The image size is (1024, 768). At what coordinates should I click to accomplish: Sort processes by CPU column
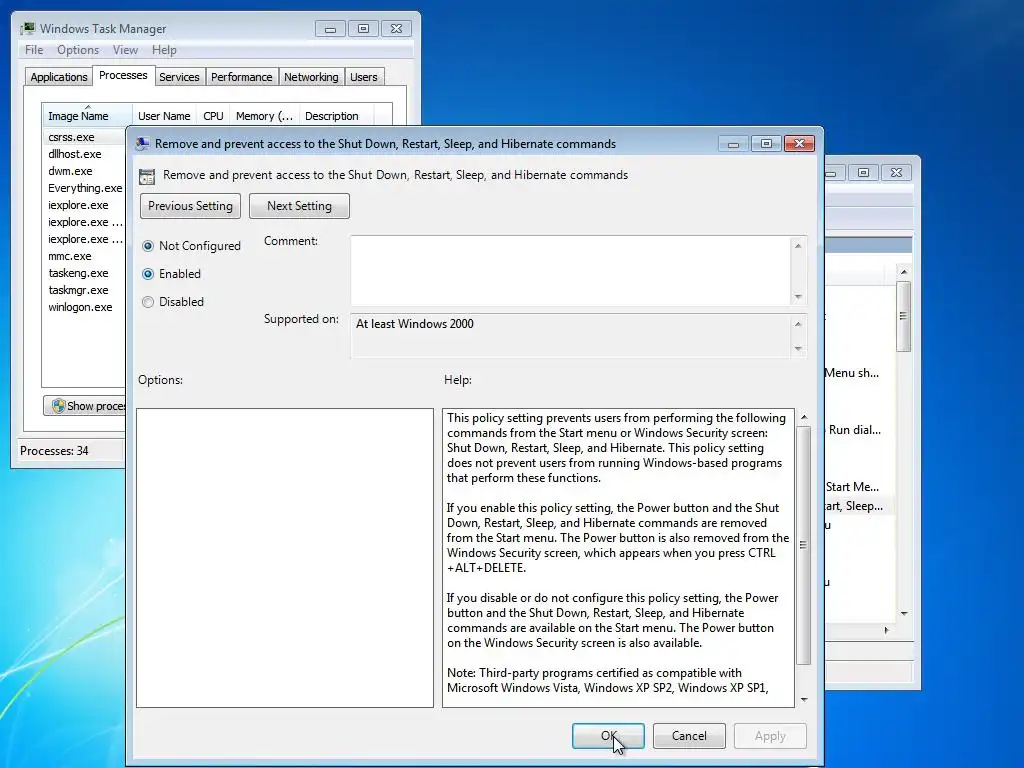click(x=214, y=116)
